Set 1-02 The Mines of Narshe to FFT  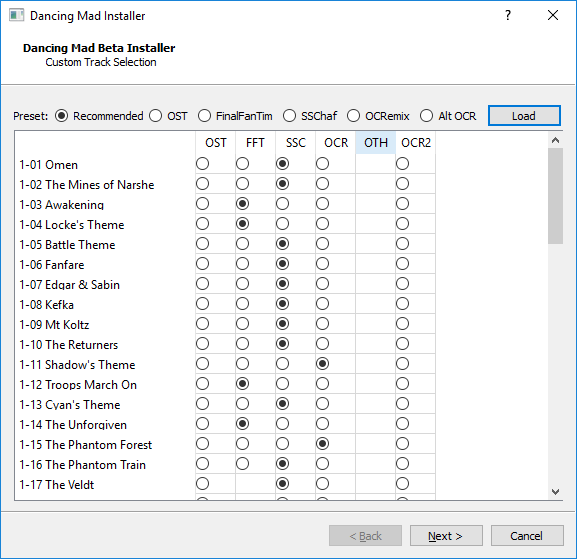[x=243, y=184]
